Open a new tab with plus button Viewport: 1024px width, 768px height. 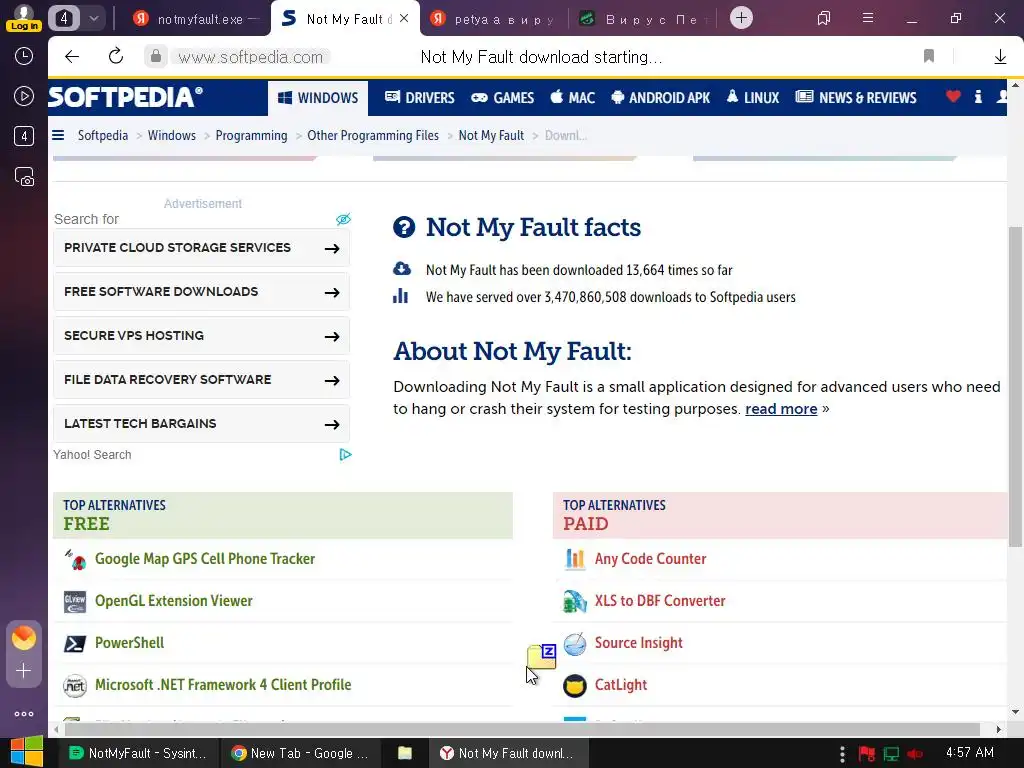pos(741,18)
